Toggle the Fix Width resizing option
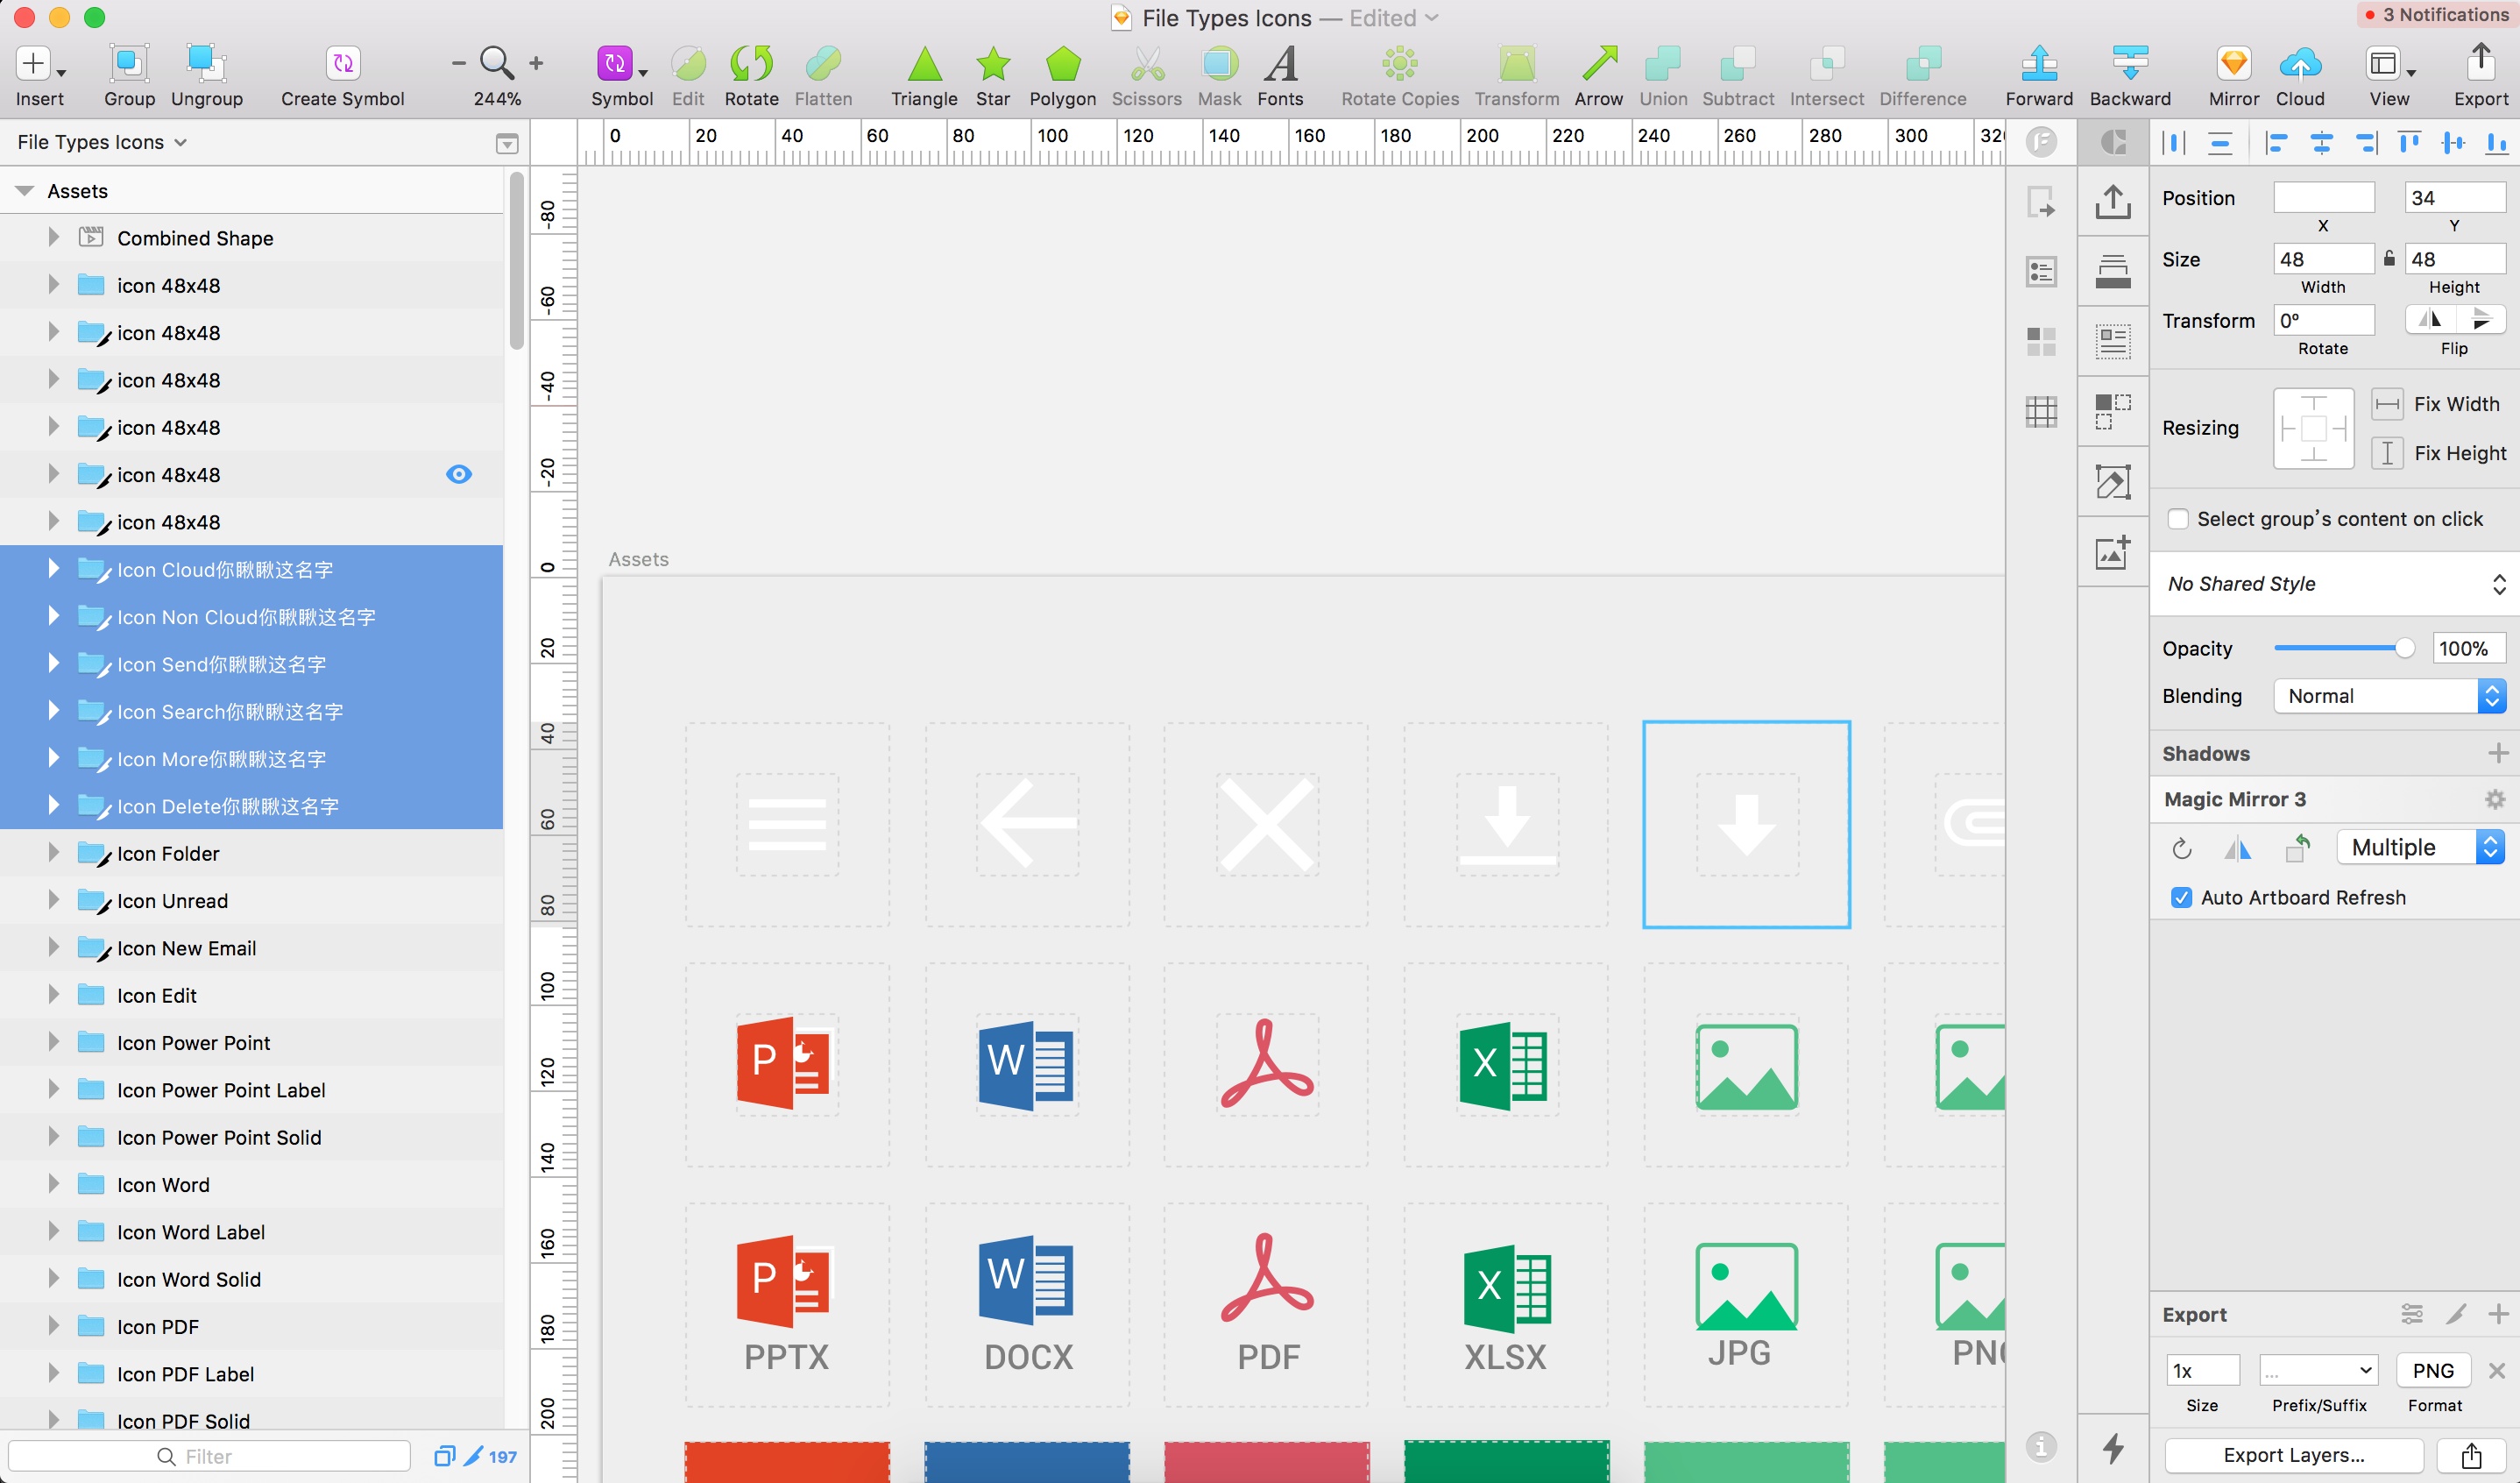2520x1483 pixels. (x=2387, y=404)
